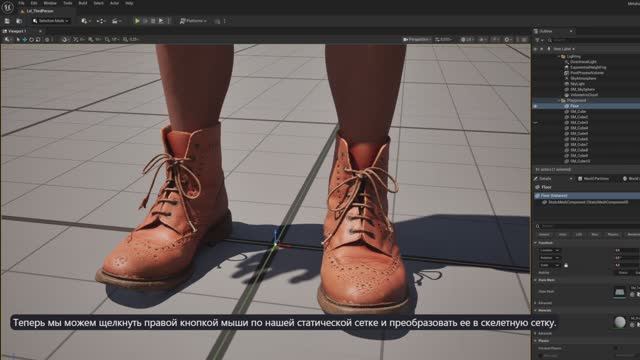
Task: Open the Blueprints toolbar dropdown
Action: point(101,21)
